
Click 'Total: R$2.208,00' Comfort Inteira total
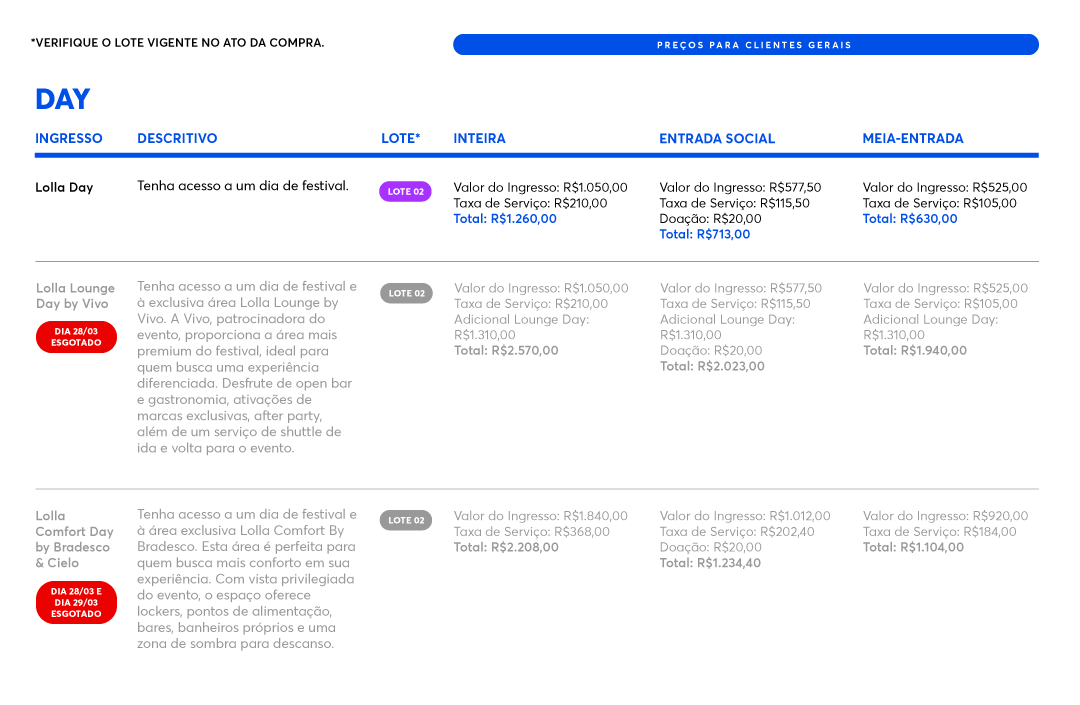(x=506, y=547)
